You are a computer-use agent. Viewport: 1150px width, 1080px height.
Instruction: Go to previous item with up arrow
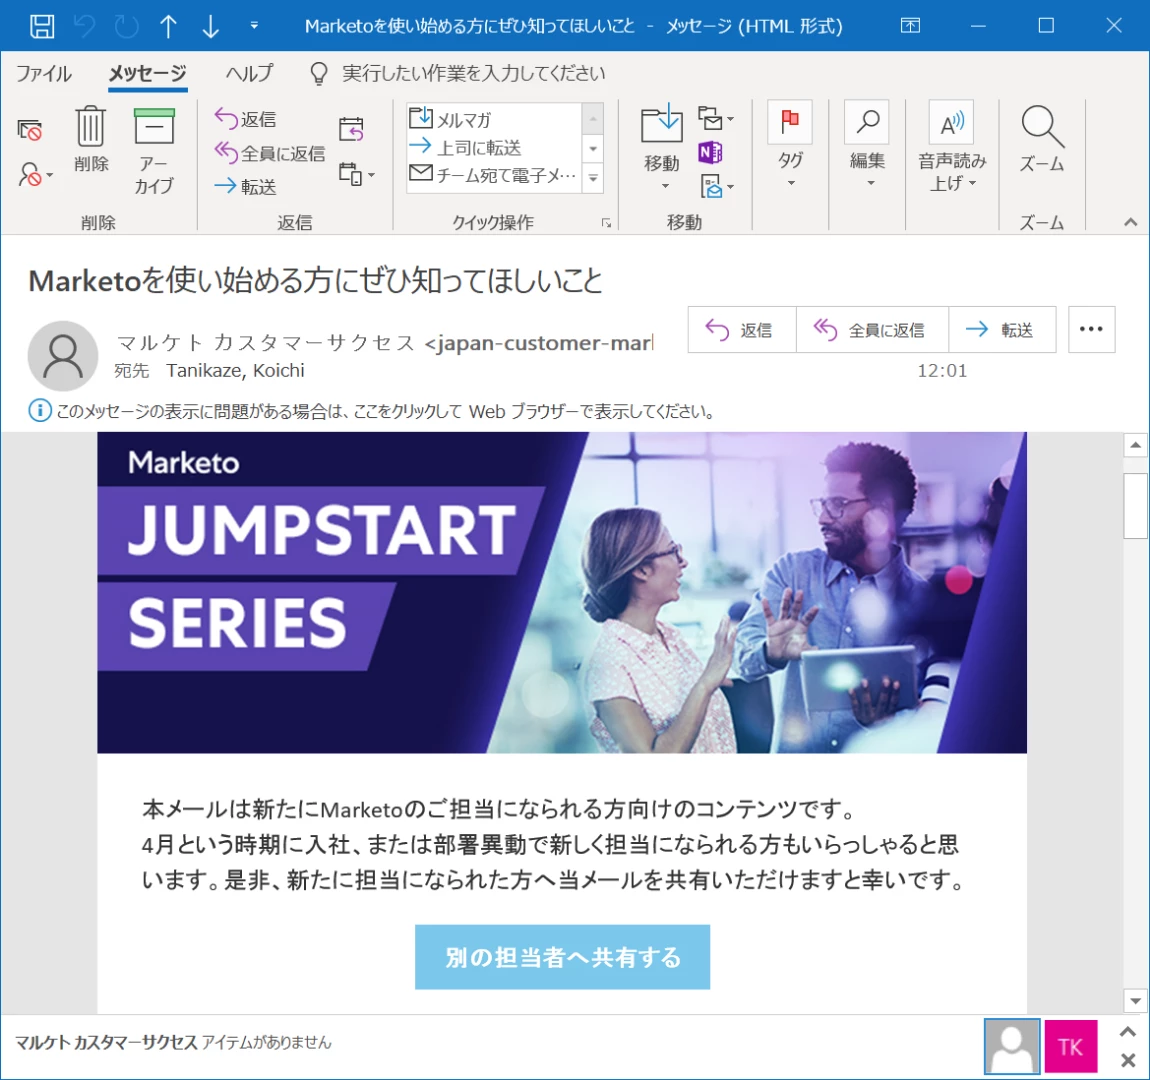pos(168,26)
